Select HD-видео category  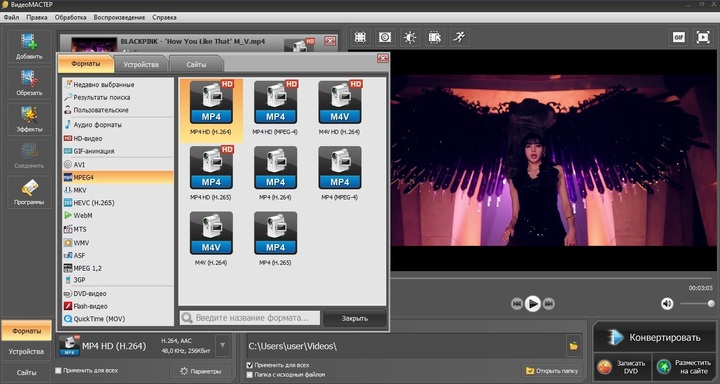tap(118, 138)
